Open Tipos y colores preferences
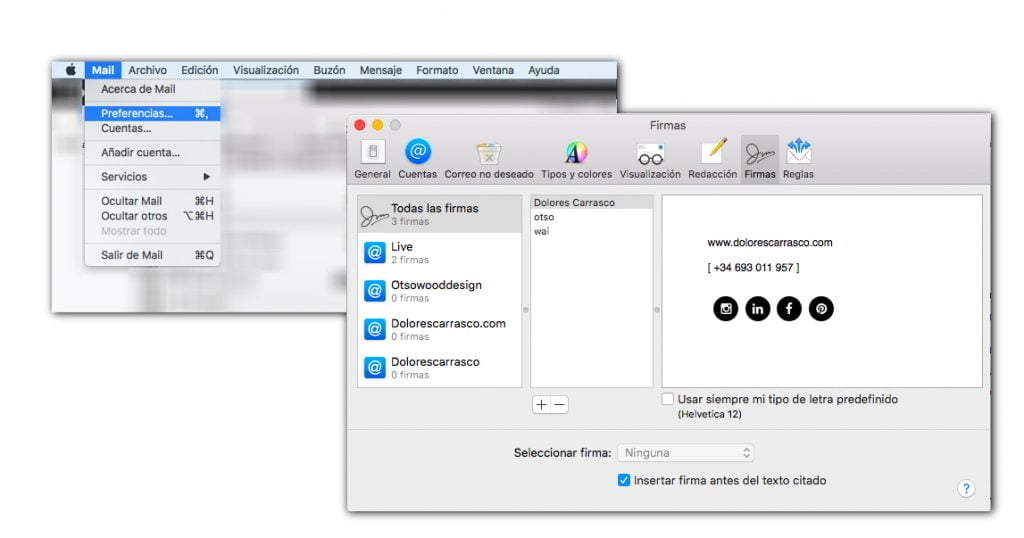This screenshot has width=1024, height=538. click(x=576, y=159)
